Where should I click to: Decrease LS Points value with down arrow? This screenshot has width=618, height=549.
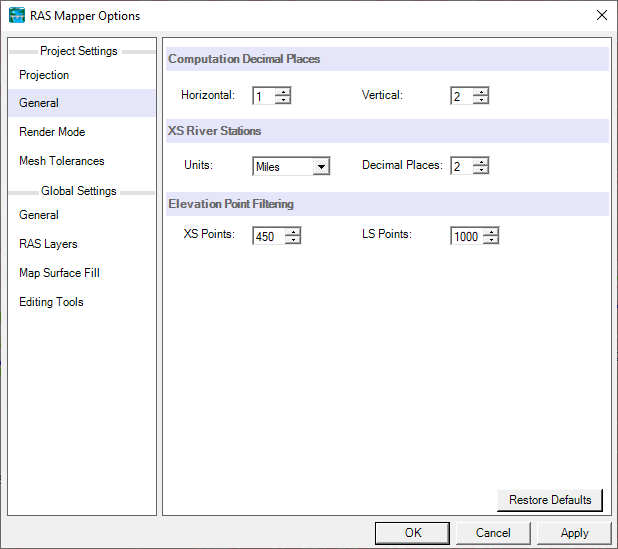[491, 239]
